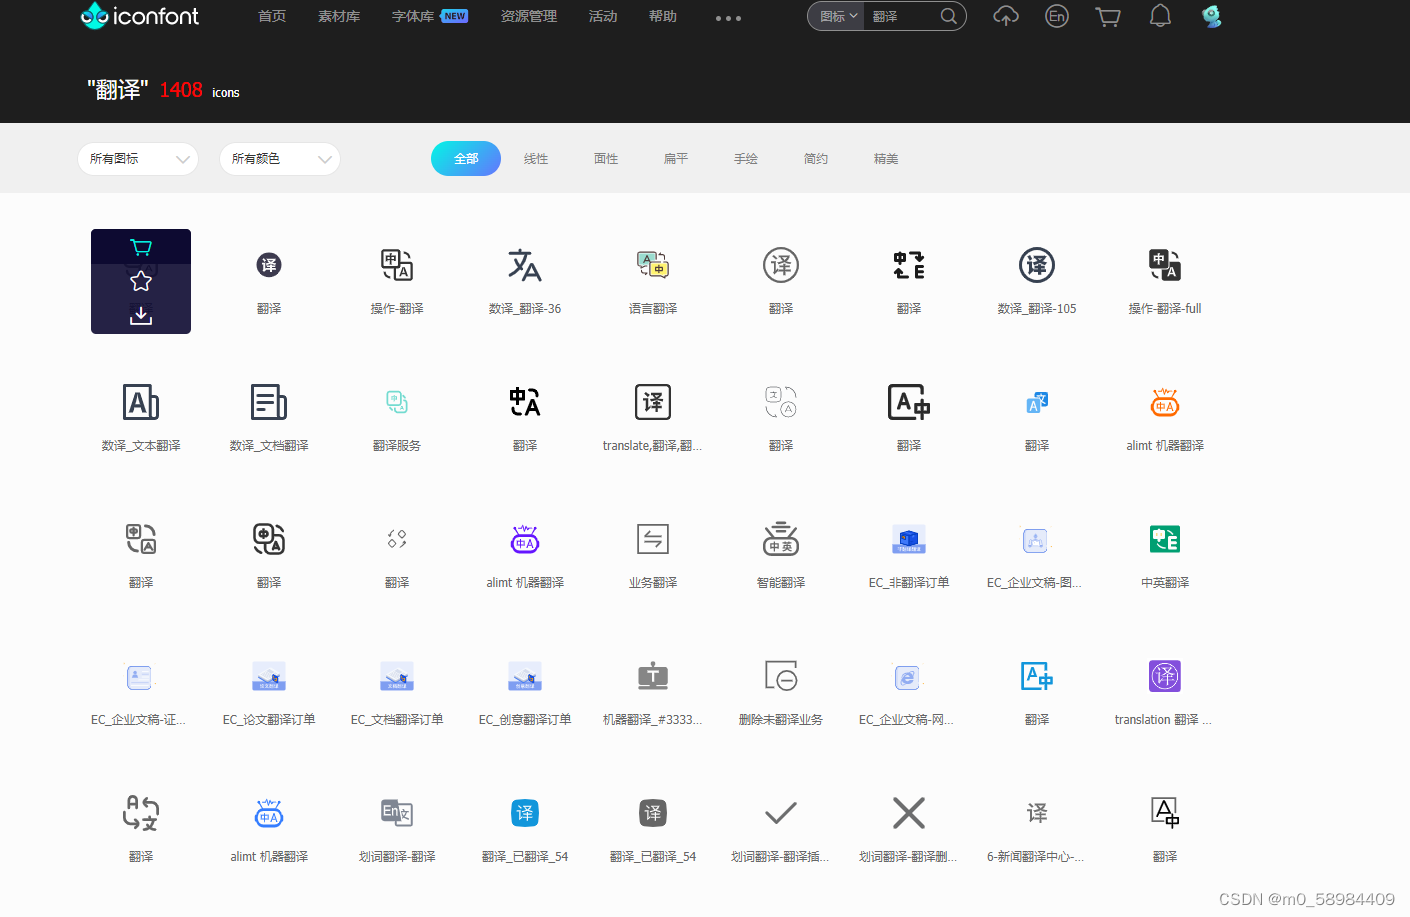Switch language via the En icon
Viewport: 1410px width, 917px height.
point(1057,16)
